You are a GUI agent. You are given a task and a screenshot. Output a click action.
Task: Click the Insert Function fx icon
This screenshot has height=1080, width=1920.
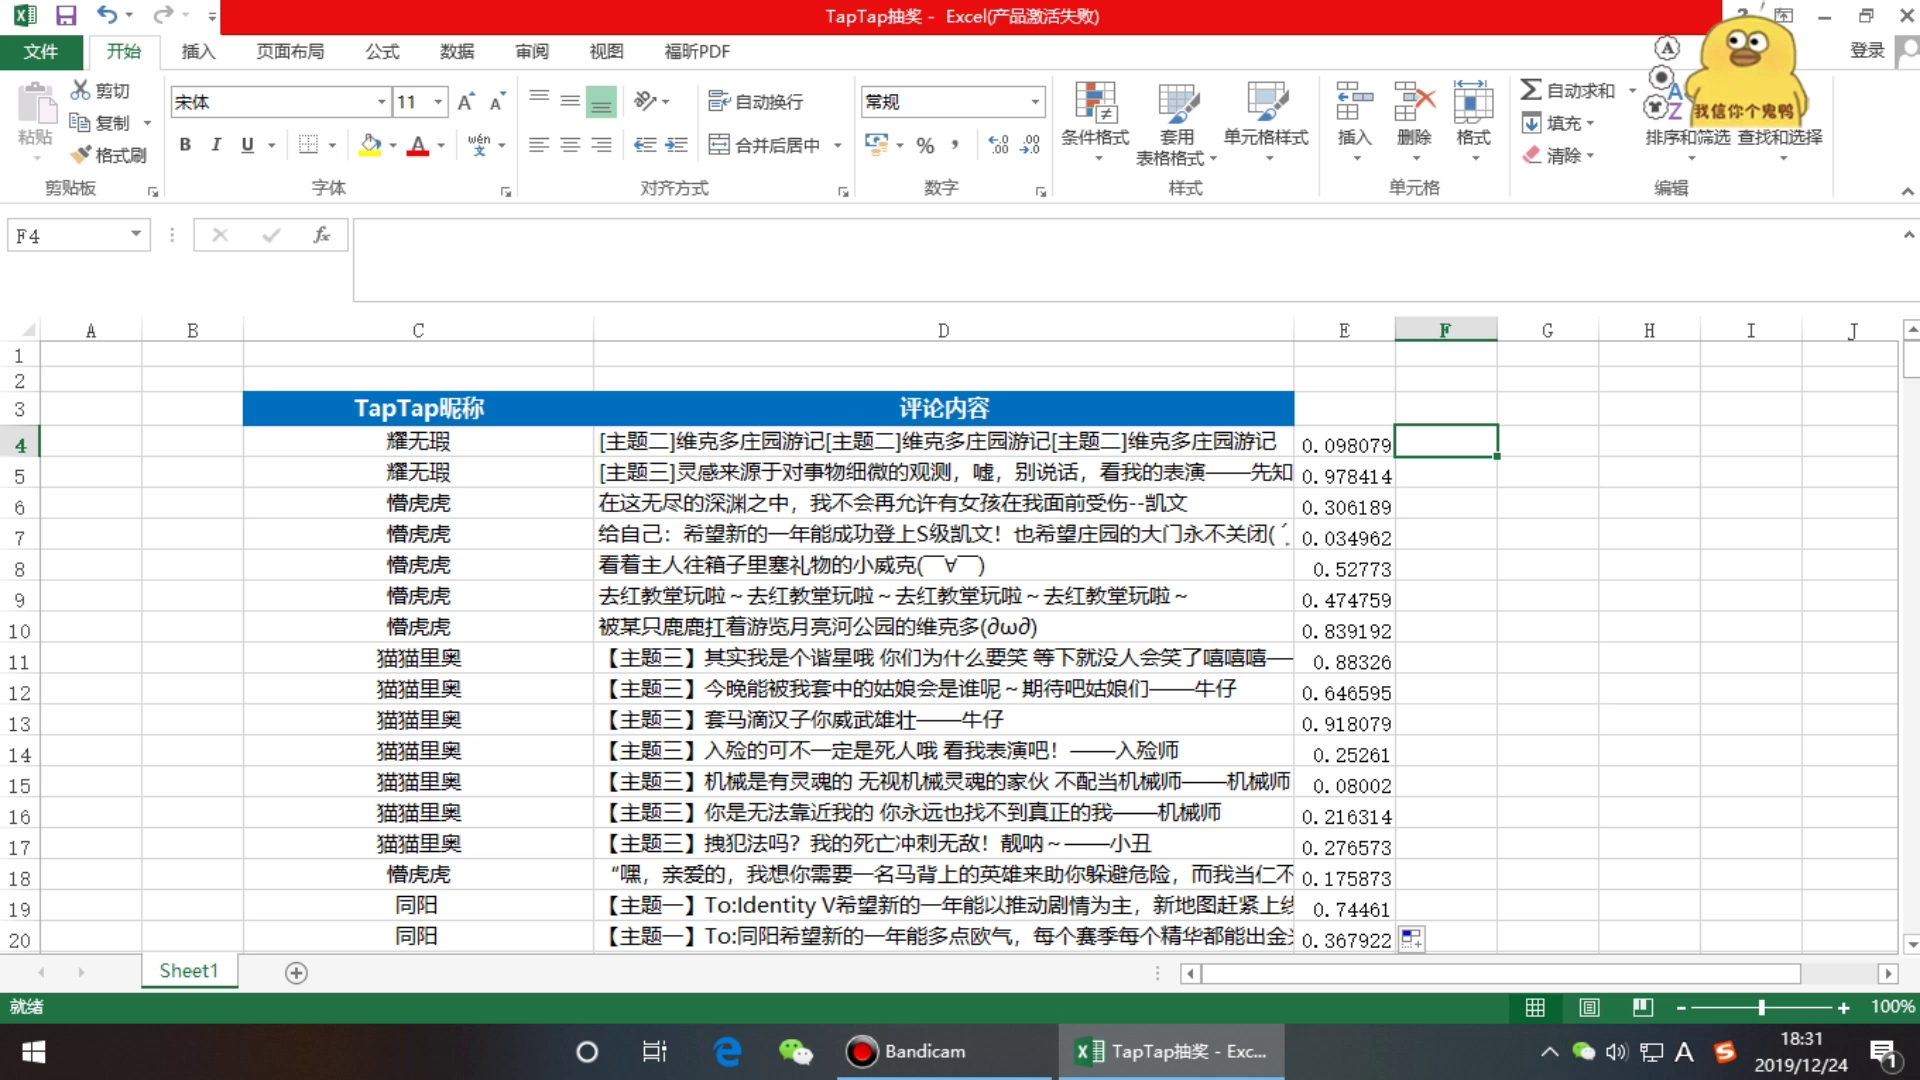(321, 235)
